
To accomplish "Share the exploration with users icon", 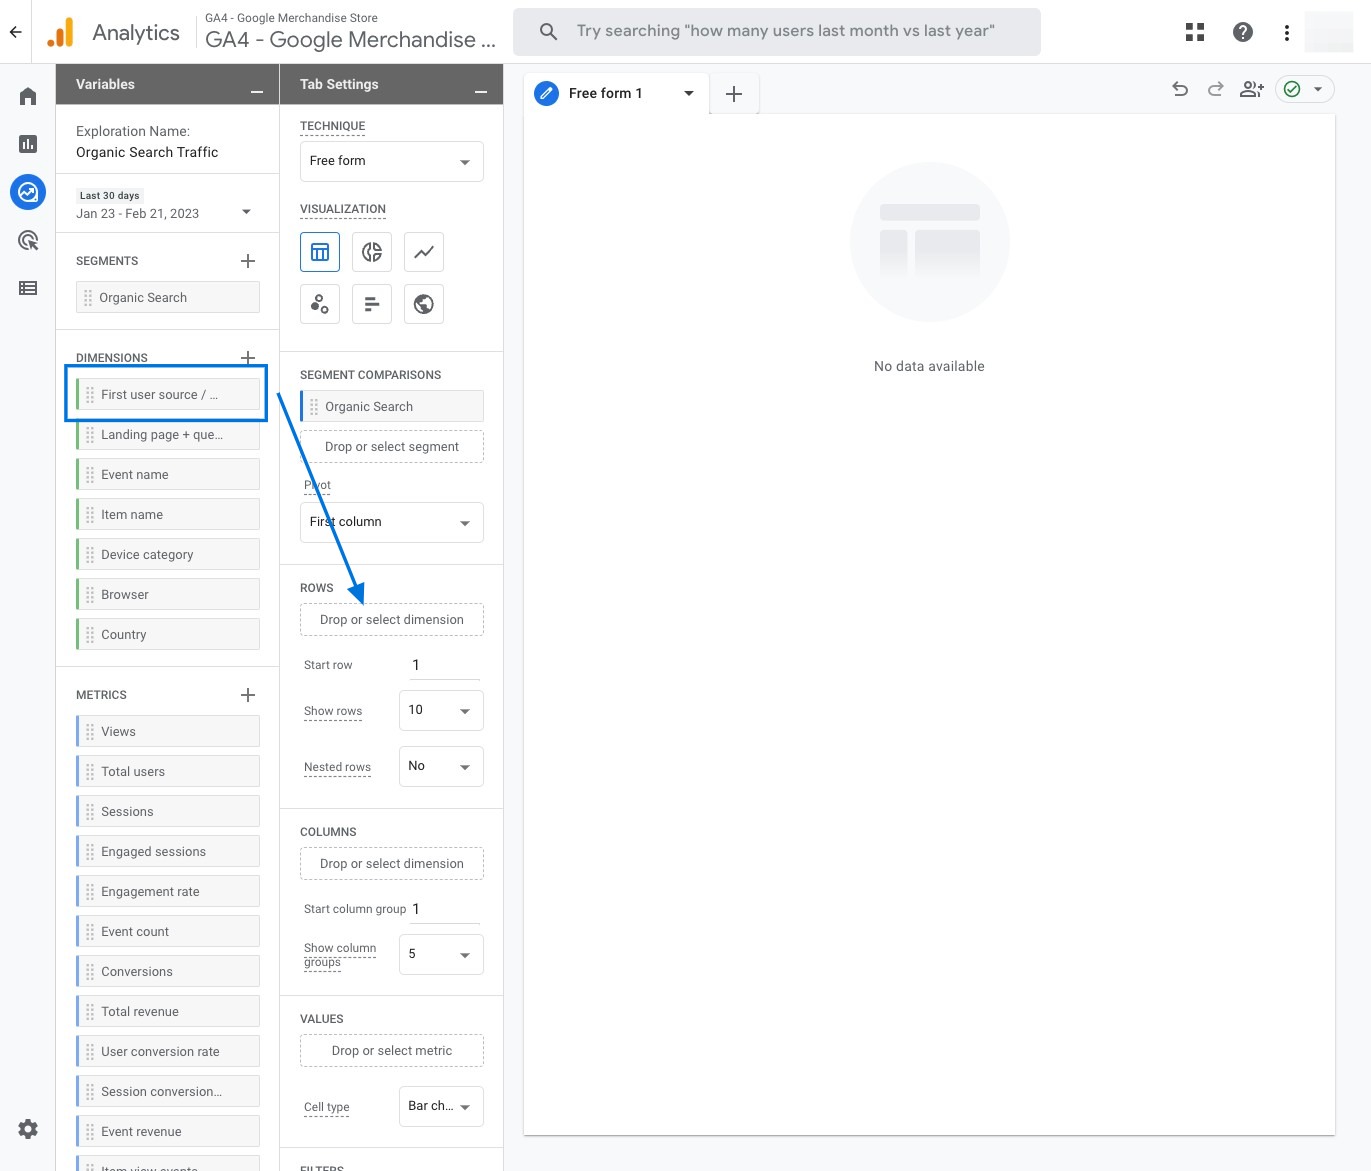I will point(1252,89).
